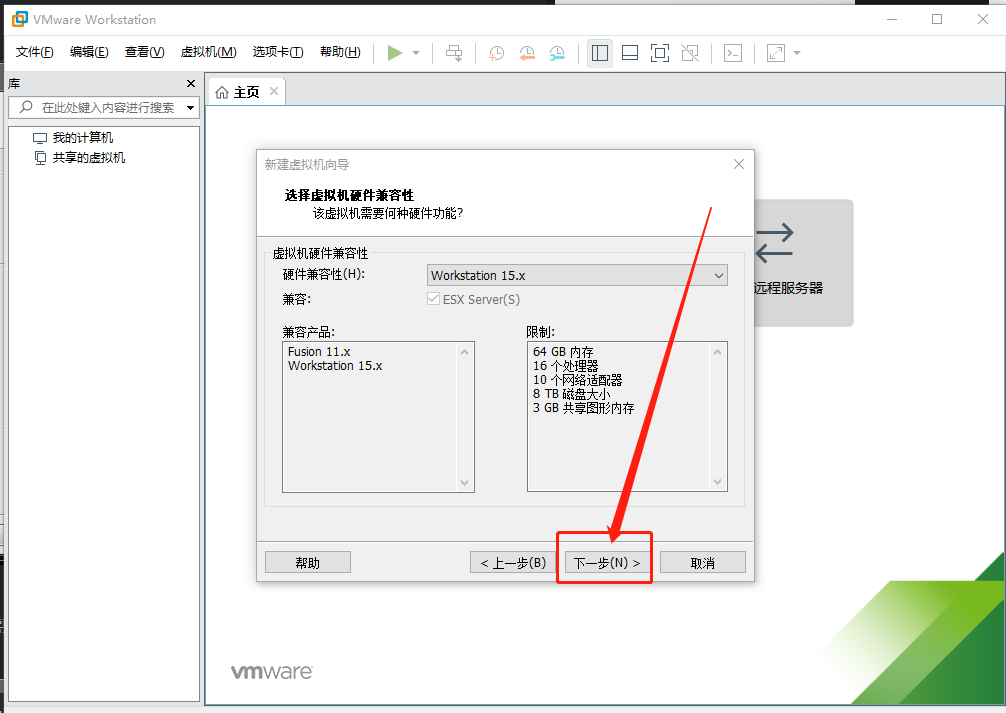Image resolution: width=1006 pixels, height=713 pixels.
Task: Click the home icon on 主页 tab
Action: coord(222,92)
